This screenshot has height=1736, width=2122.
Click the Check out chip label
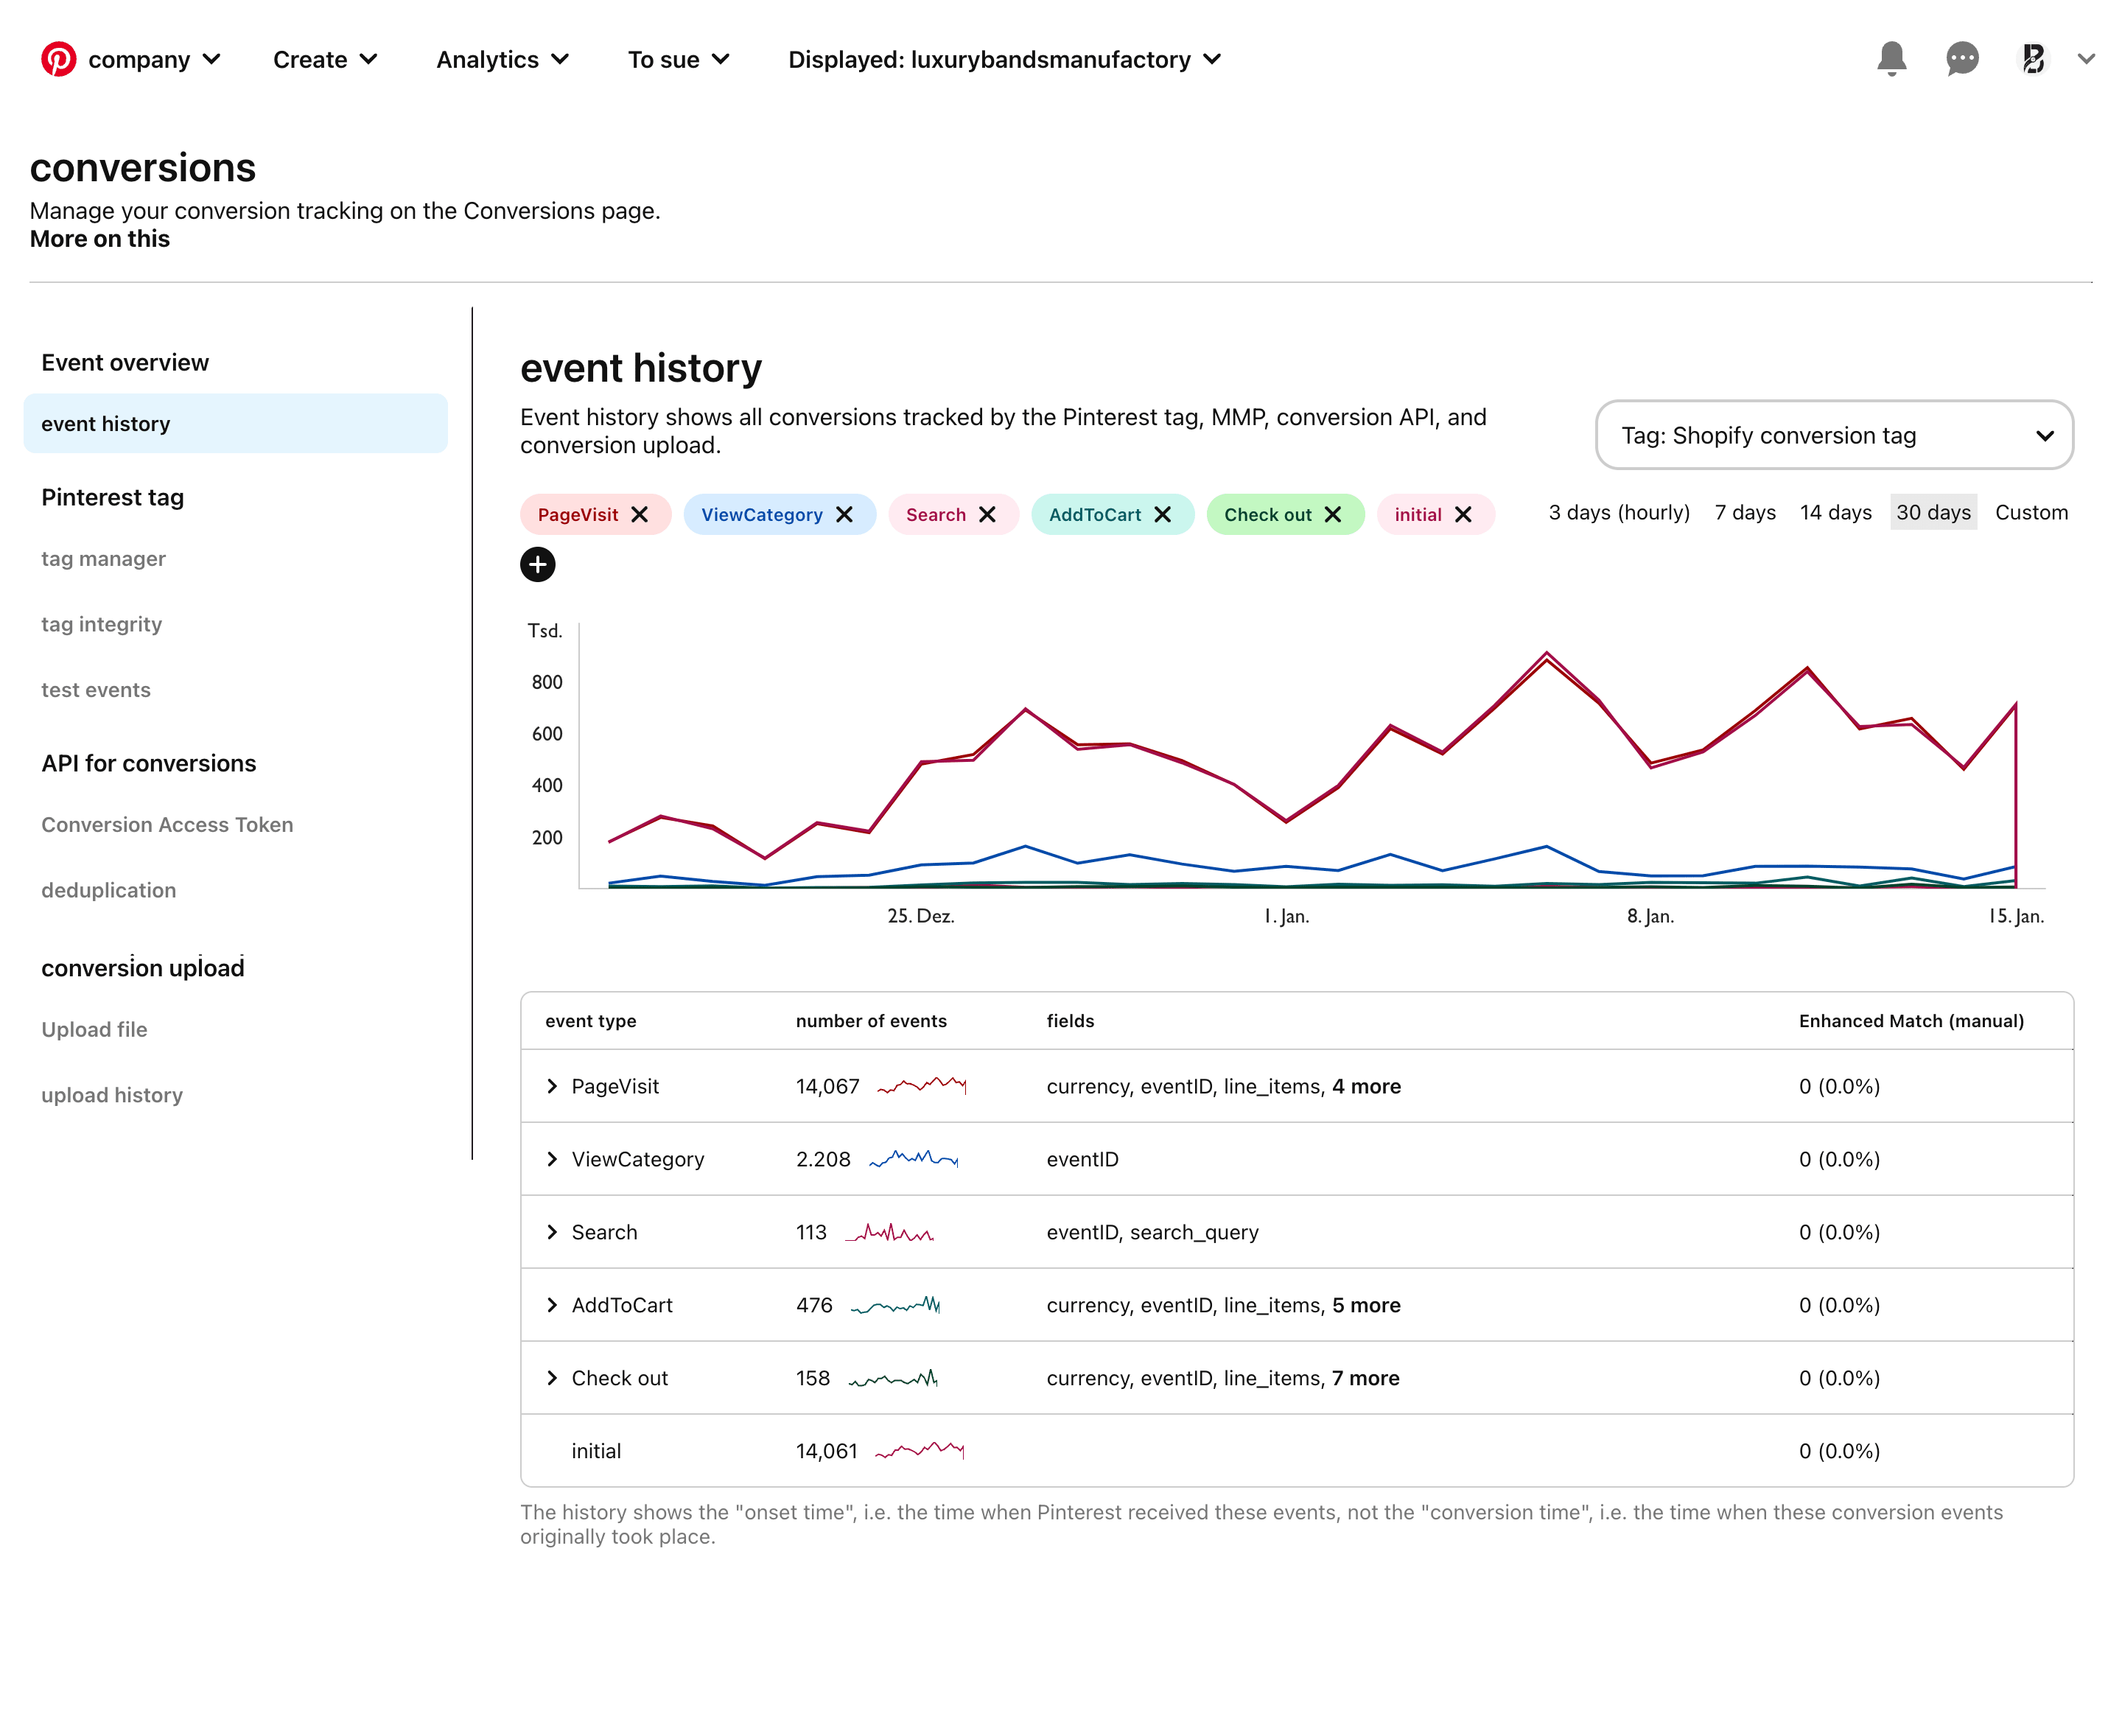coord(1268,515)
